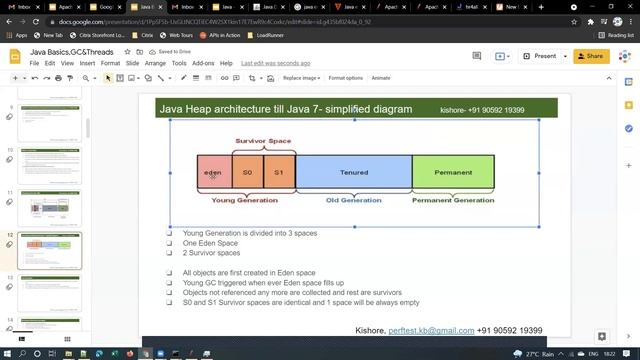Open the Edit menu

(x=50, y=63)
